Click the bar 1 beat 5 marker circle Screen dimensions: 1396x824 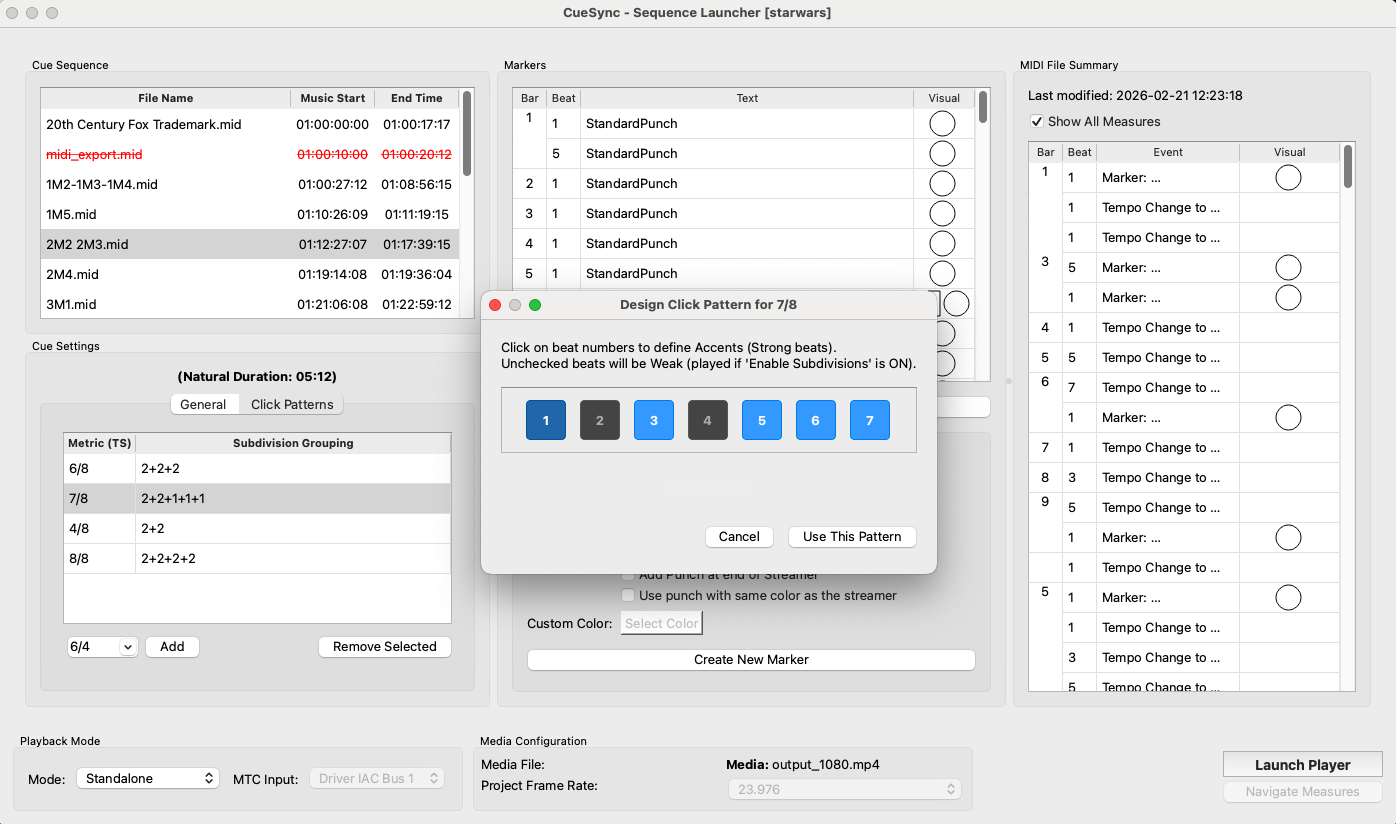click(942, 154)
